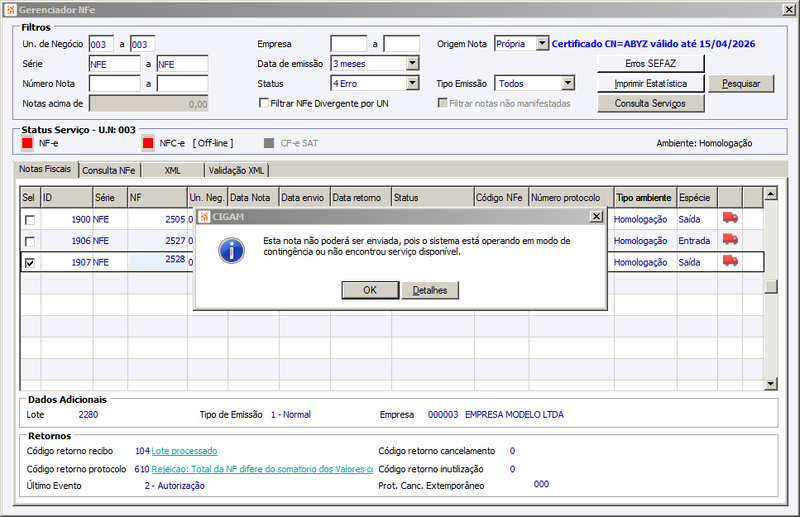Viewport: 800px width, 517px height.
Task: Open the XML tab
Action: point(172,170)
